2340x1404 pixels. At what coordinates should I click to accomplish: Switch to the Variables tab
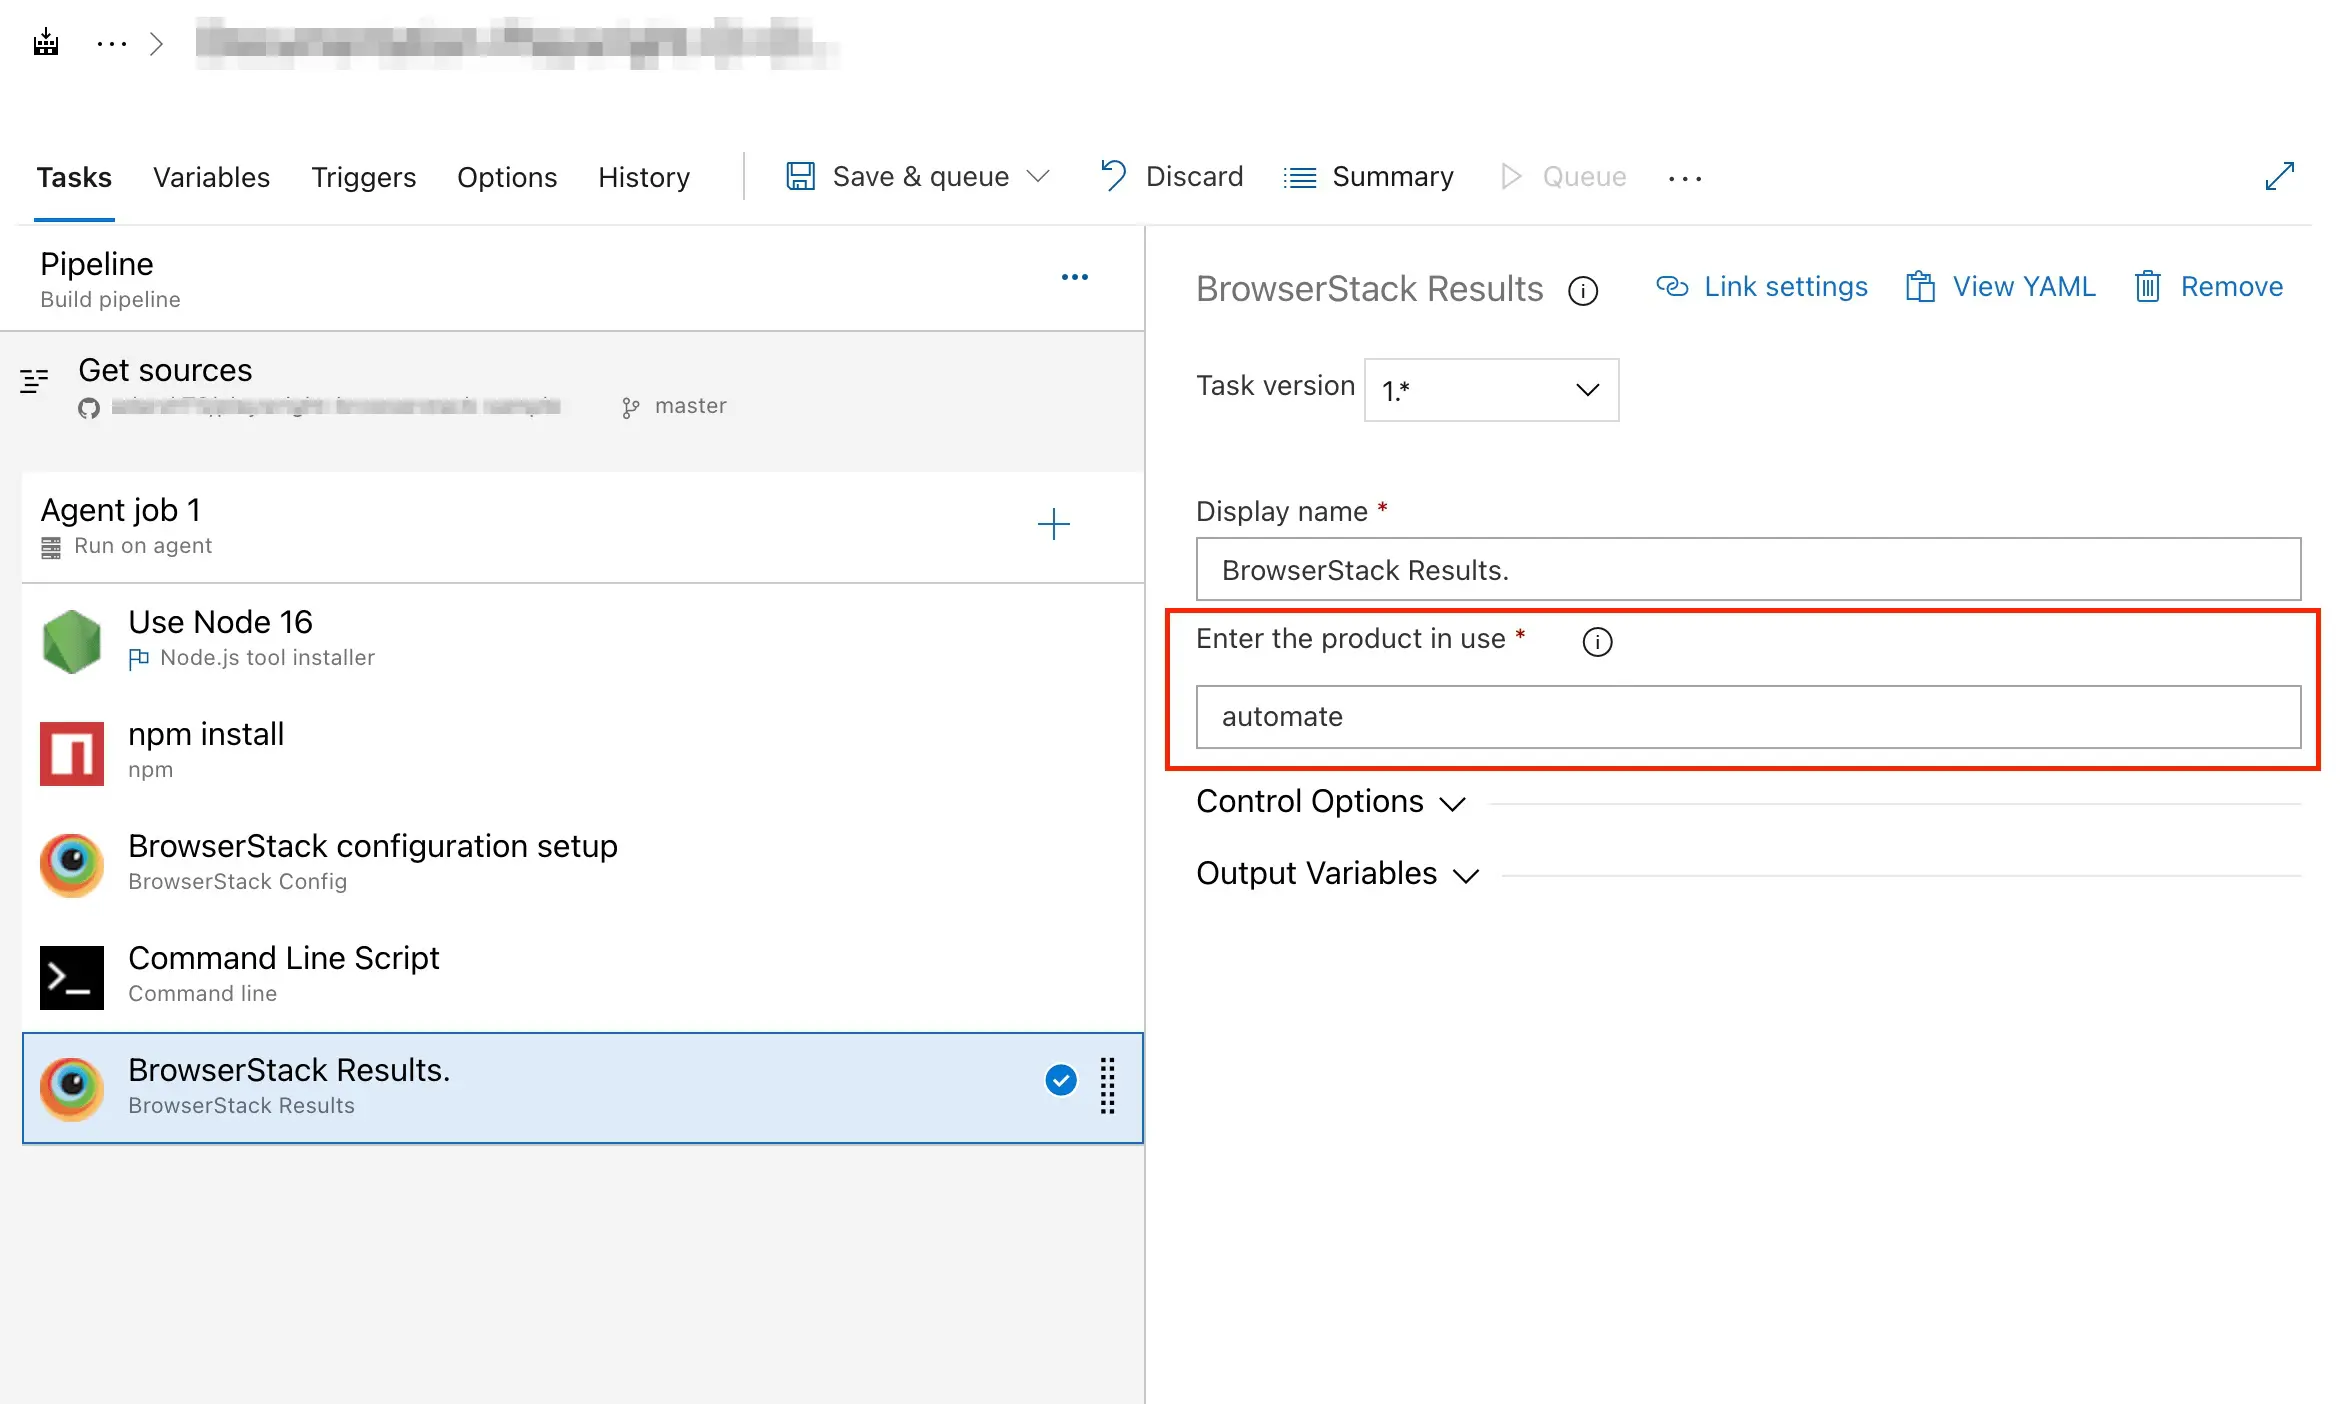211,177
